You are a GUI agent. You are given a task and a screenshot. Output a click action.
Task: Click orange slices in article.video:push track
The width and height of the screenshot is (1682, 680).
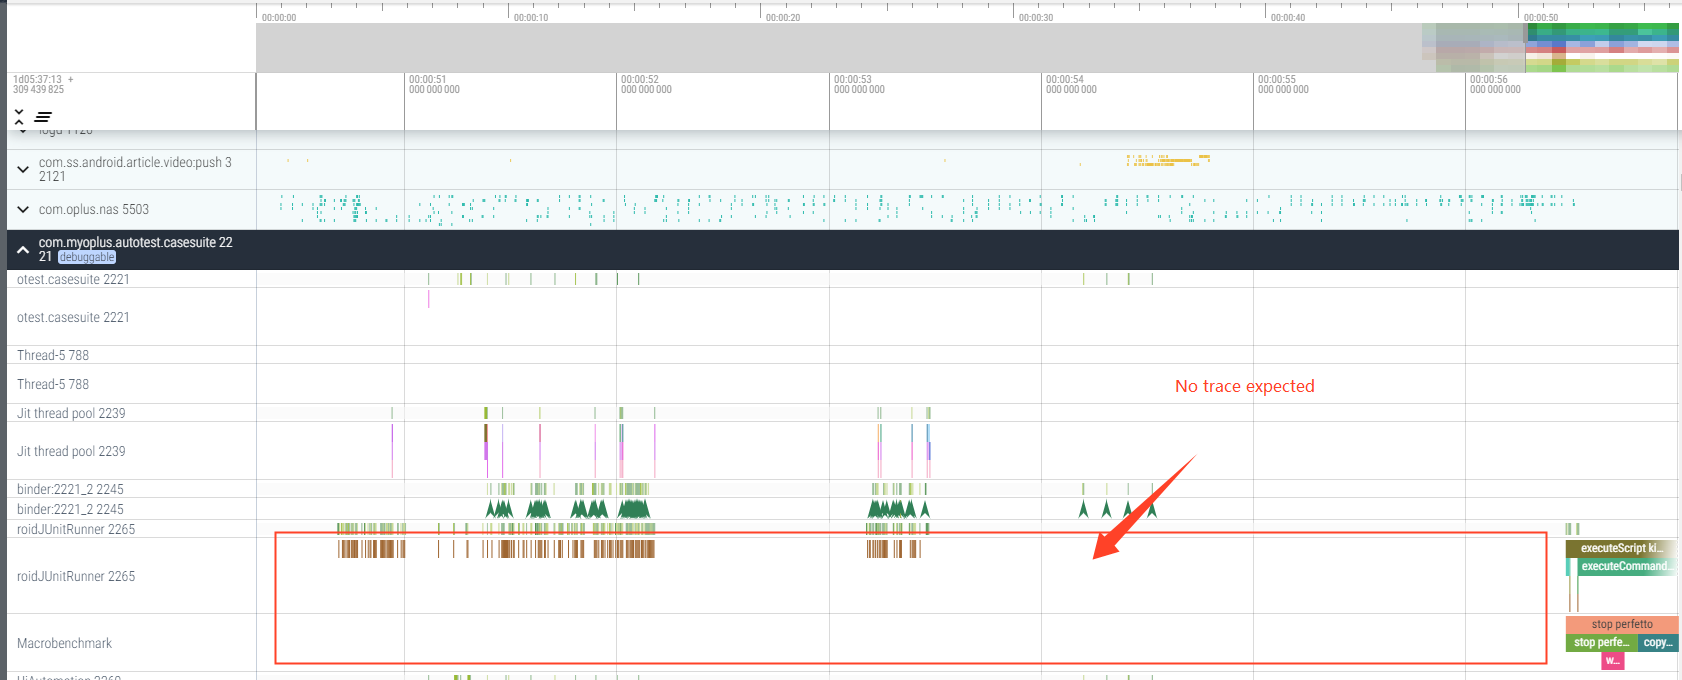pyautogui.click(x=1170, y=160)
